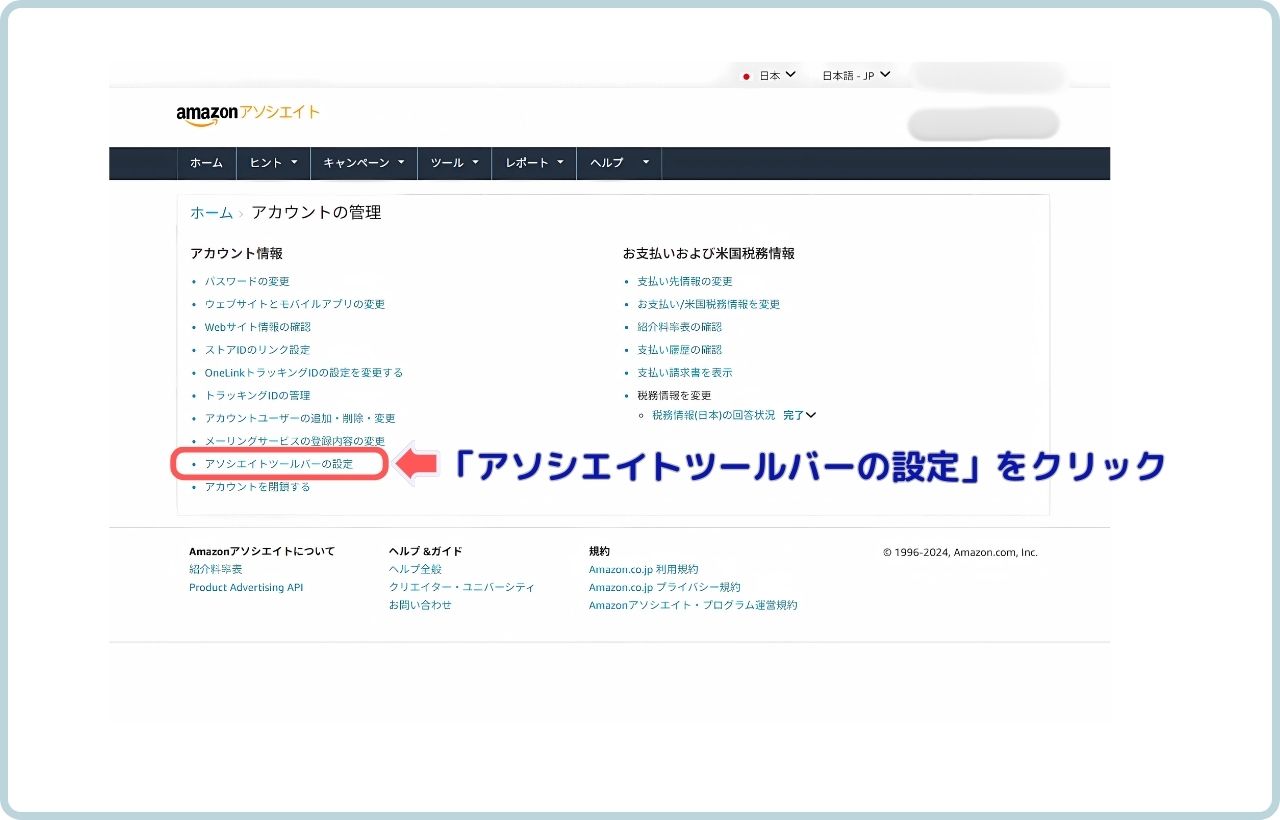Screen dimensions: 1280x820
Task: Click the アカウント情報 section heading
Action: click(236, 254)
